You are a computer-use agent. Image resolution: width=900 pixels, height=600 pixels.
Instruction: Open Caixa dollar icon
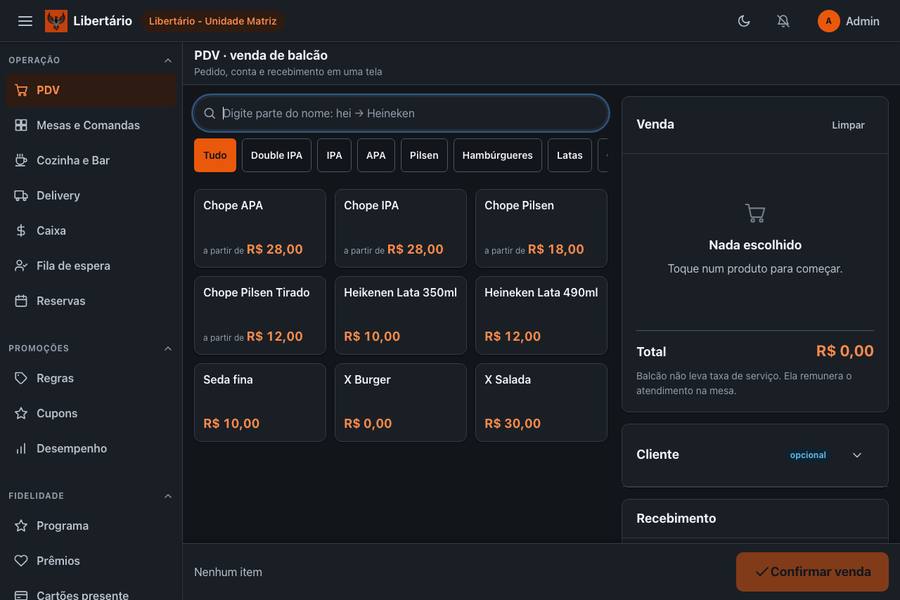(21, 231)
